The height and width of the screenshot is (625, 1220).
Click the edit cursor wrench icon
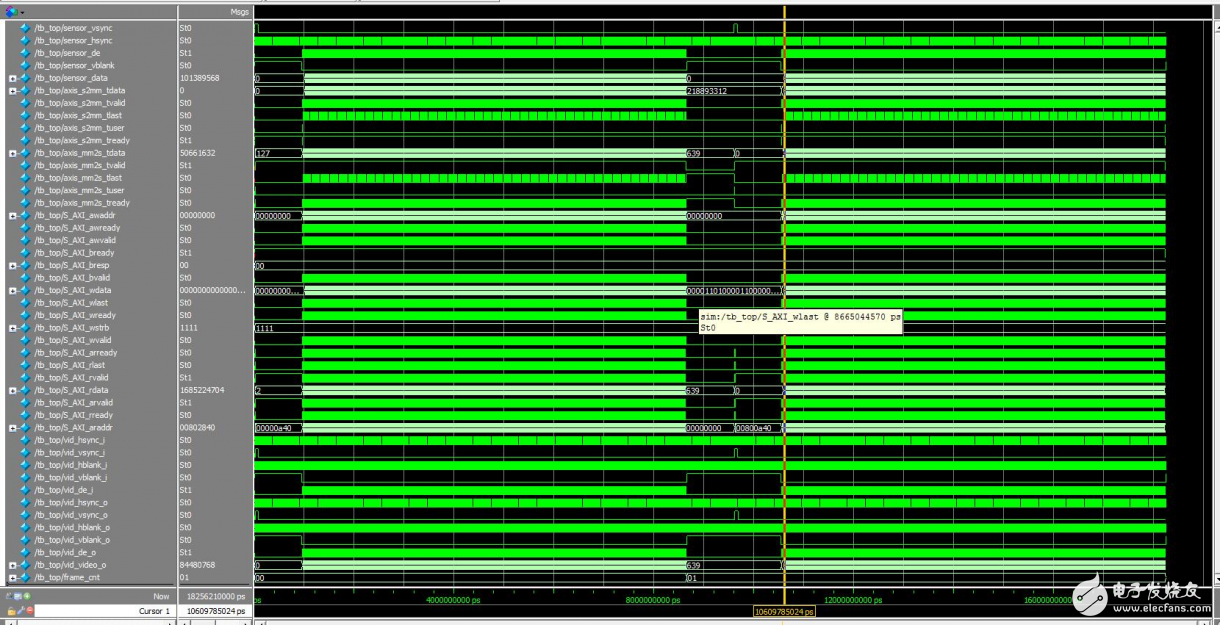pos(20,611)
